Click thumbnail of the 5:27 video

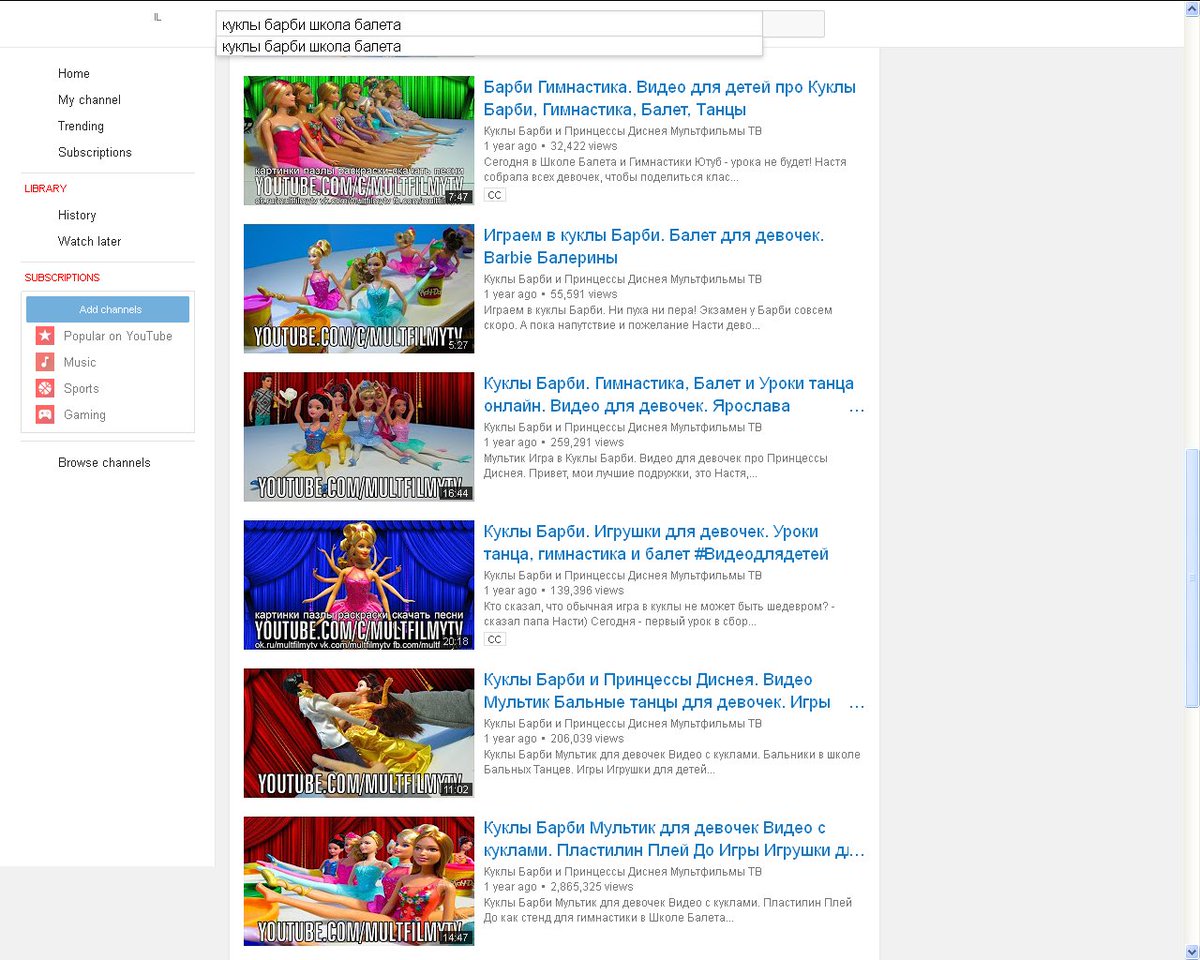click(359, 288)
